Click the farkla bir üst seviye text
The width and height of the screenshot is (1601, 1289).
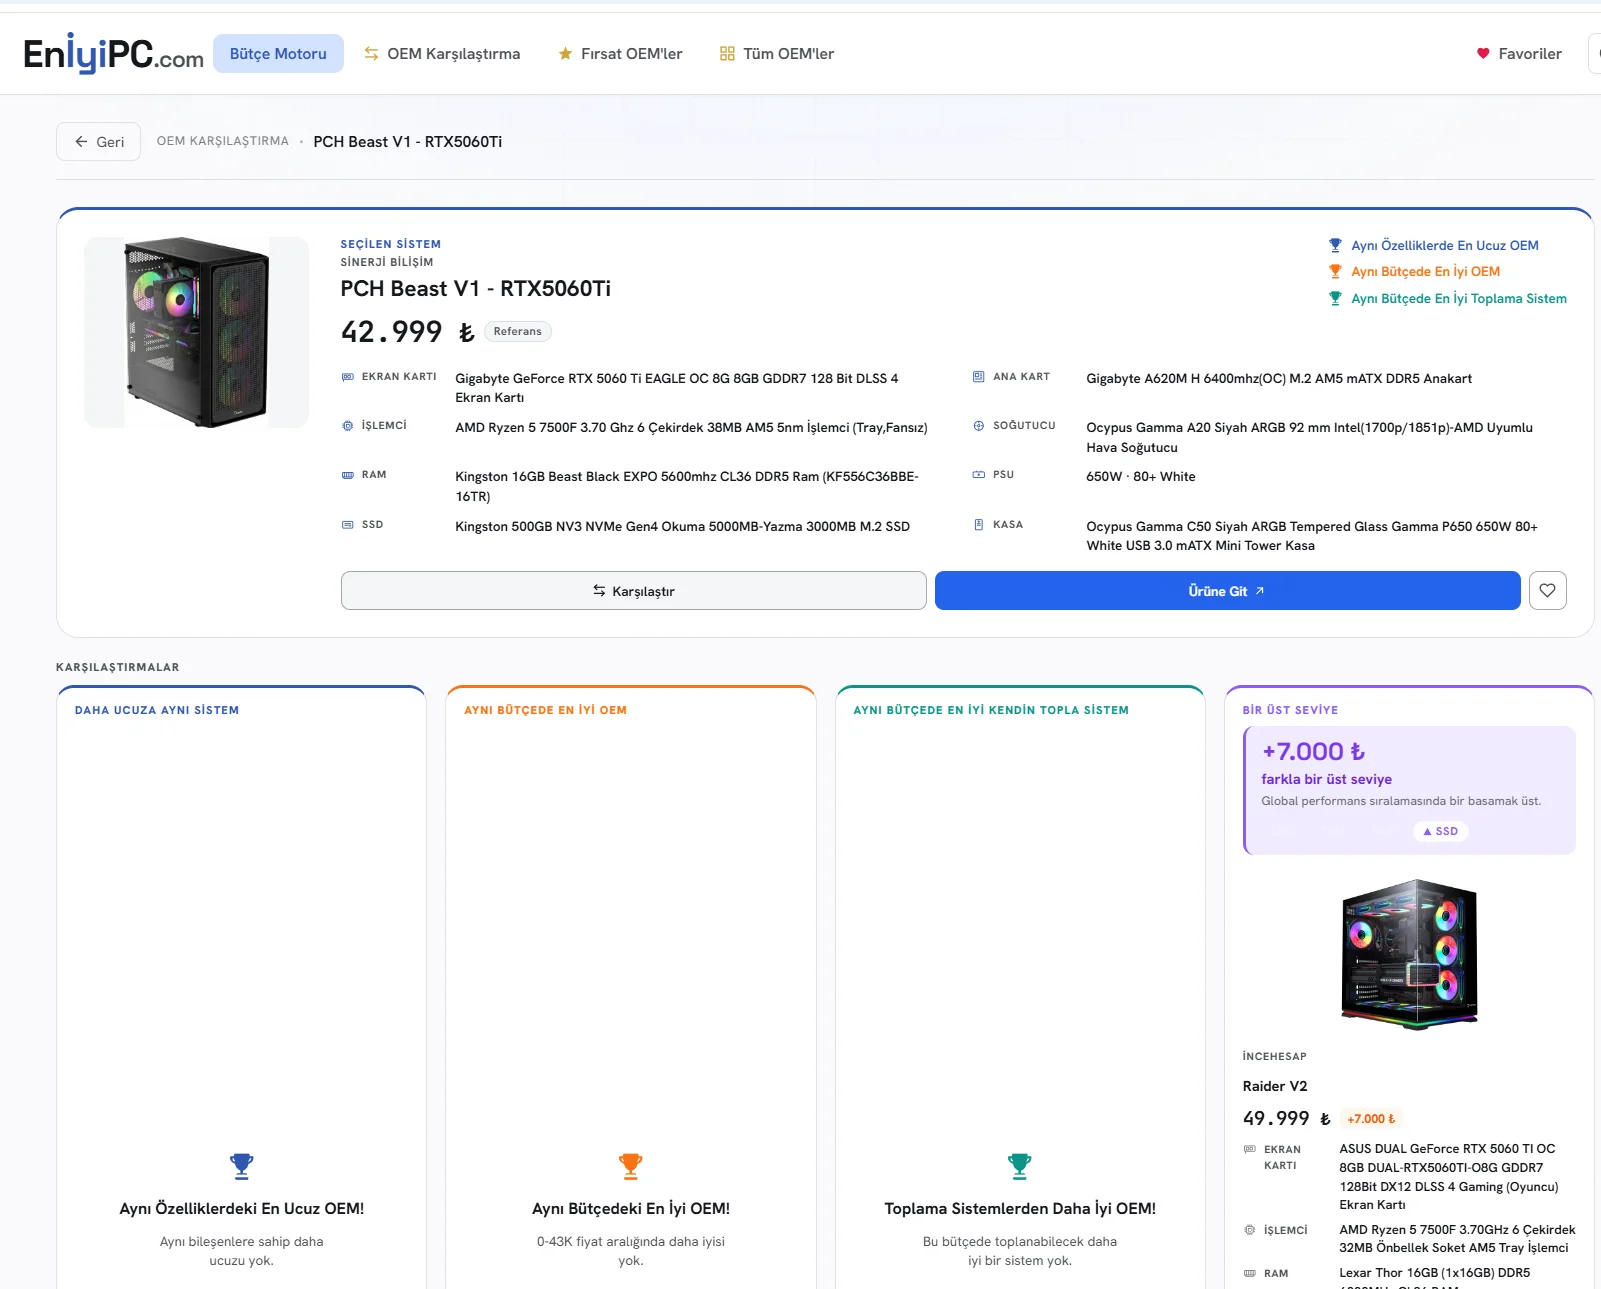click(1327, 780)
